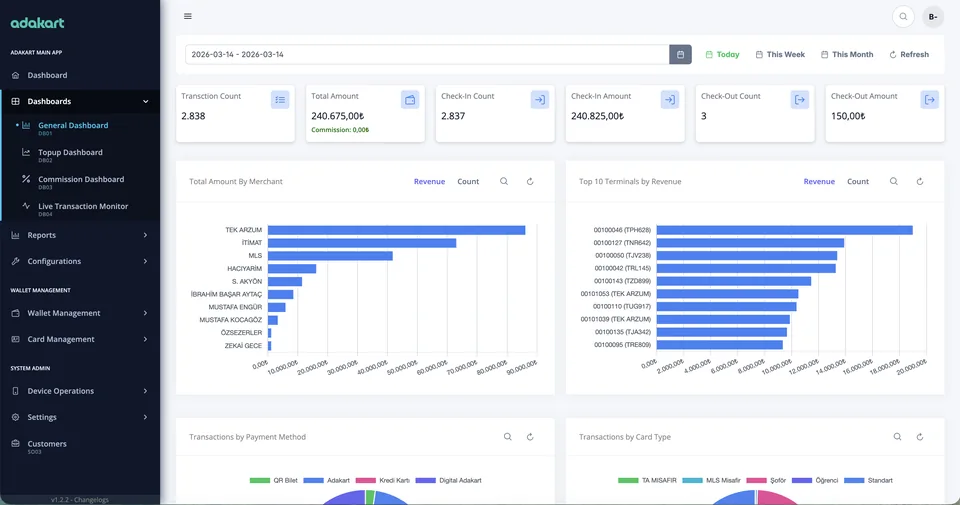Screen dimensions: 960x505
Task: Toggle TA MISAFIR legend item
Action: 647,481
